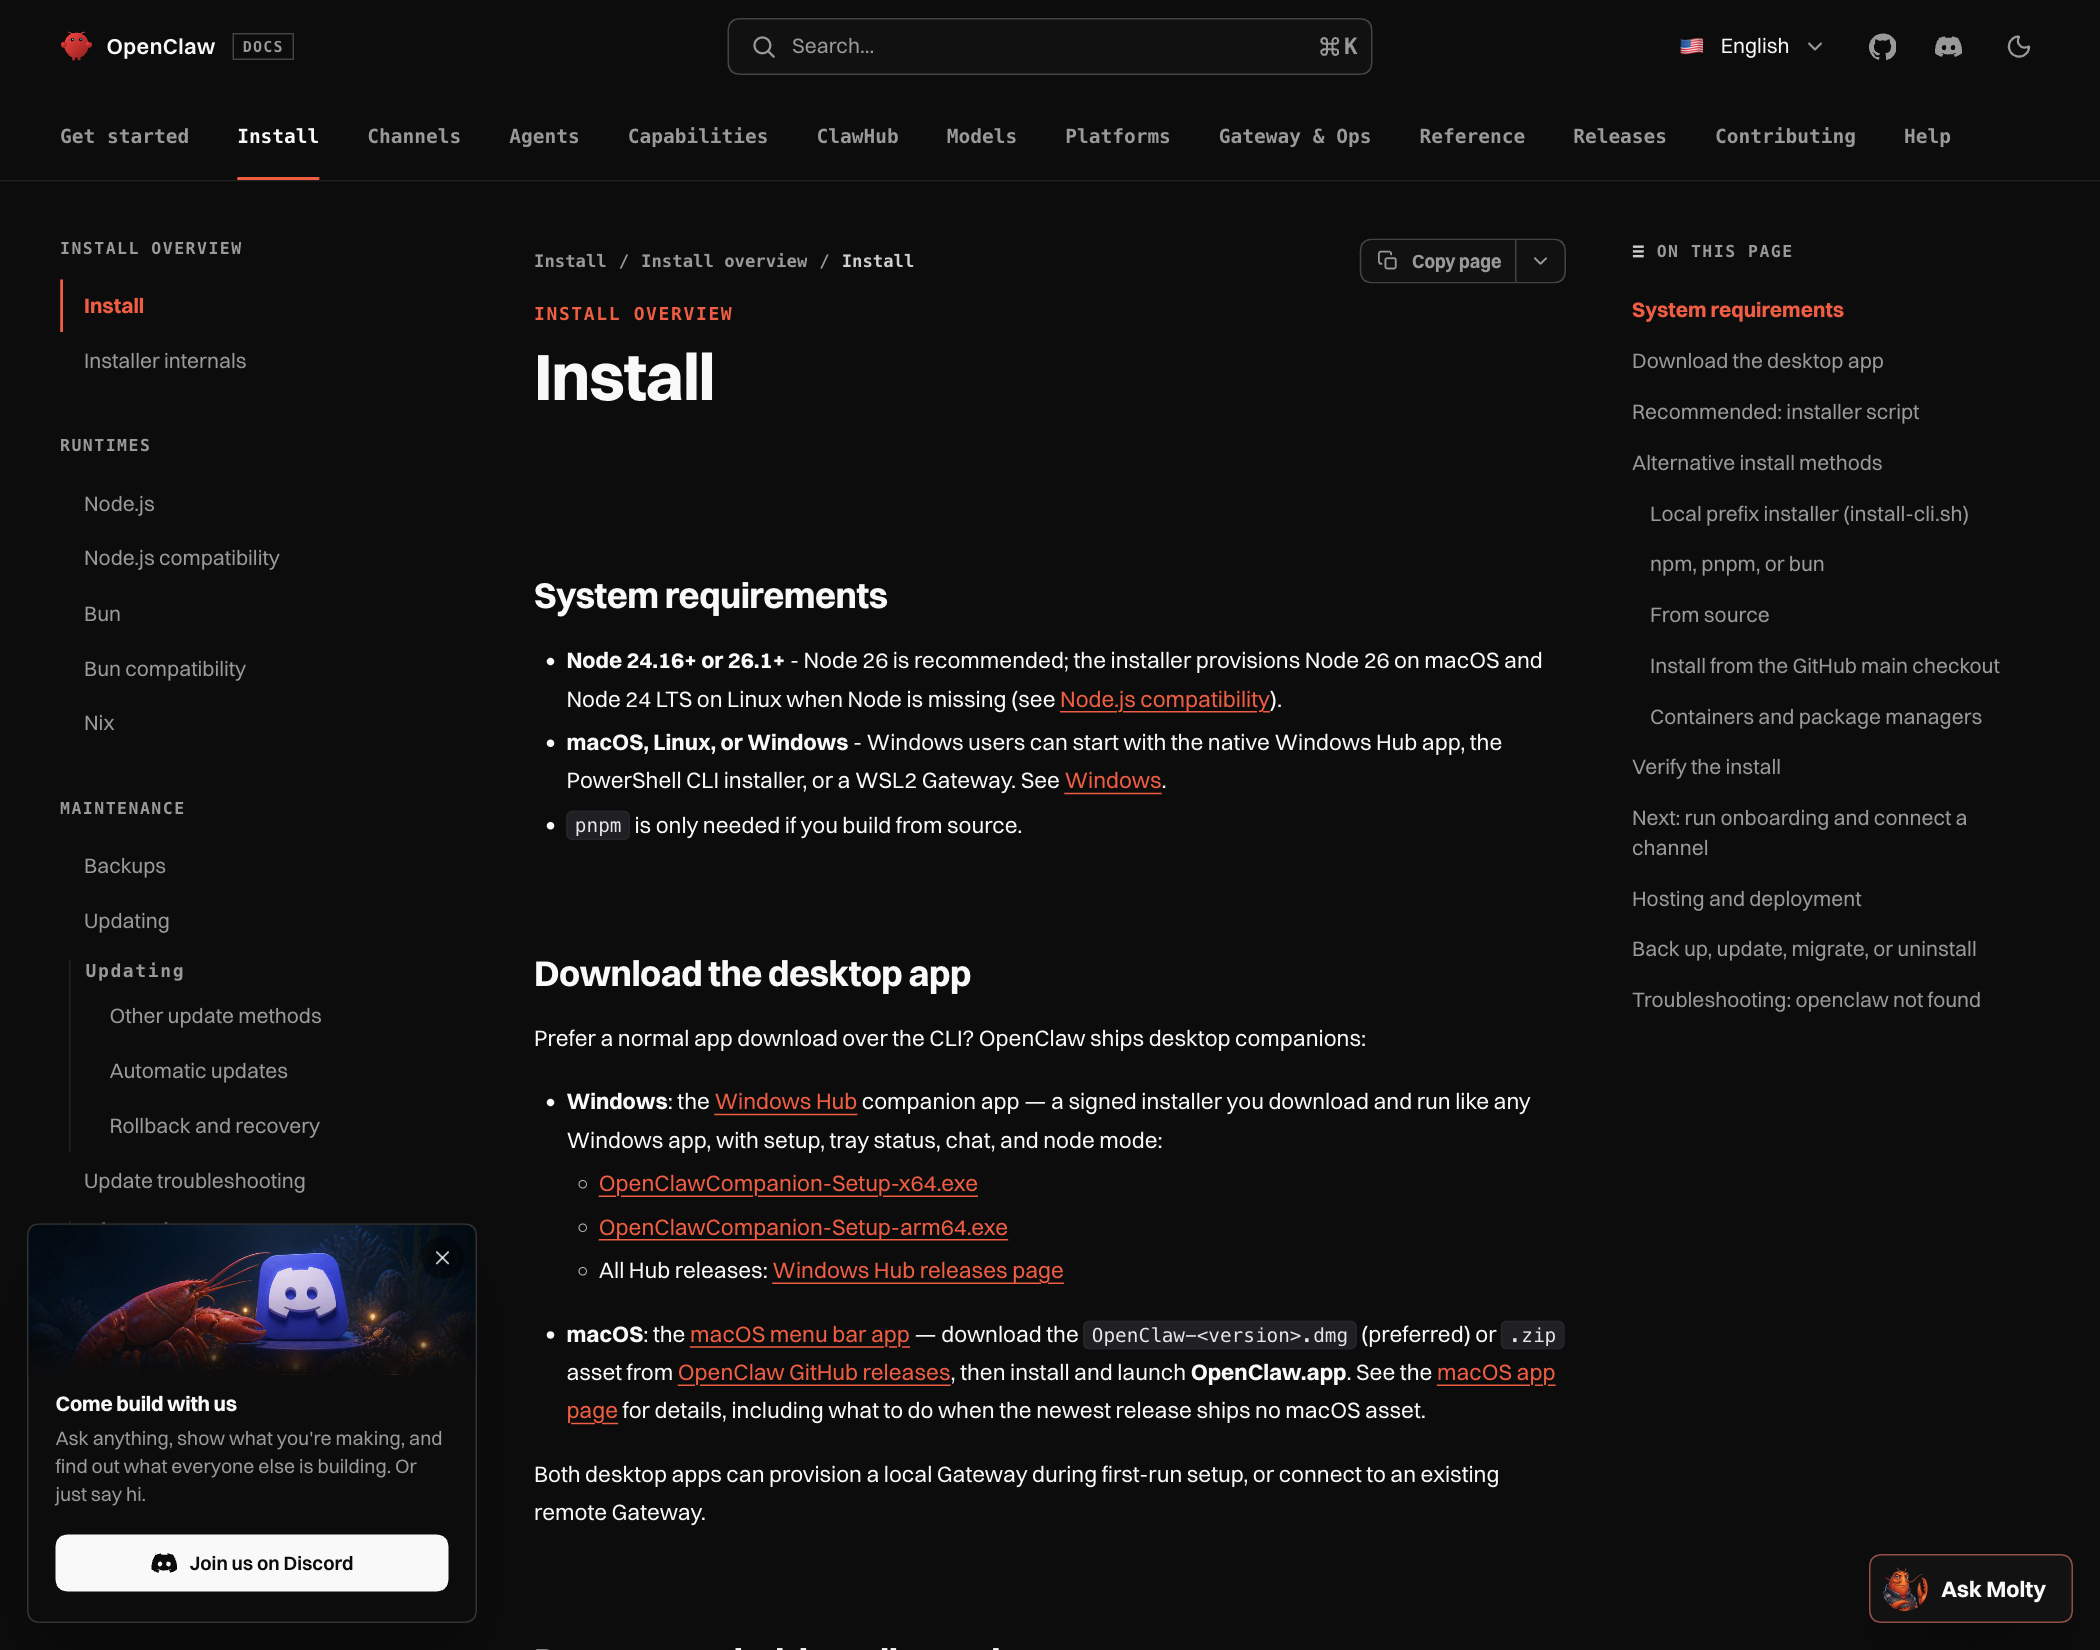Open the macOS menu bar app link
Screen dimensions: 2100x1650
pyautogui.click(x=800, y=1334)
